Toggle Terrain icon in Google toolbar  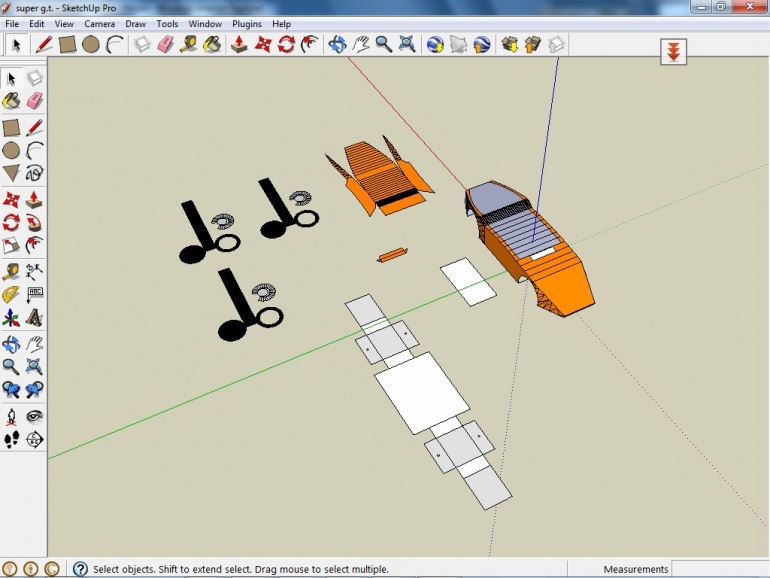(x=458, y=45)
